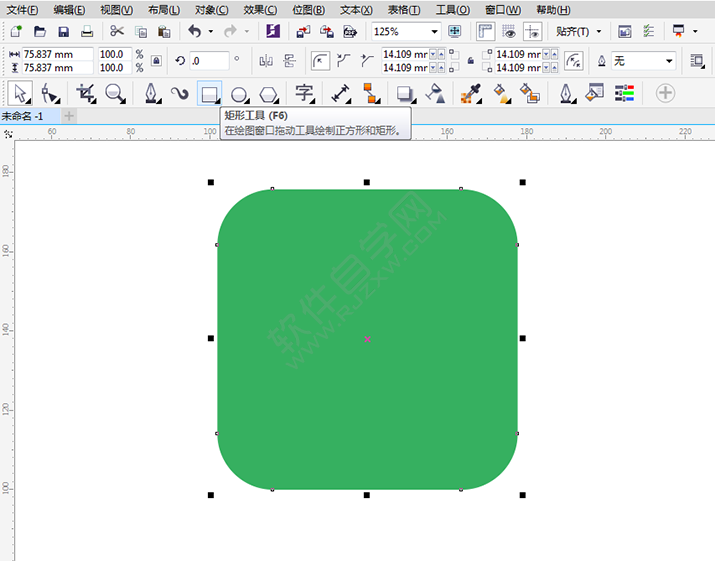Screen dimensions: 715x561
Task: Select the Zoom magnifier tool
Action: [x=115, y=94]
